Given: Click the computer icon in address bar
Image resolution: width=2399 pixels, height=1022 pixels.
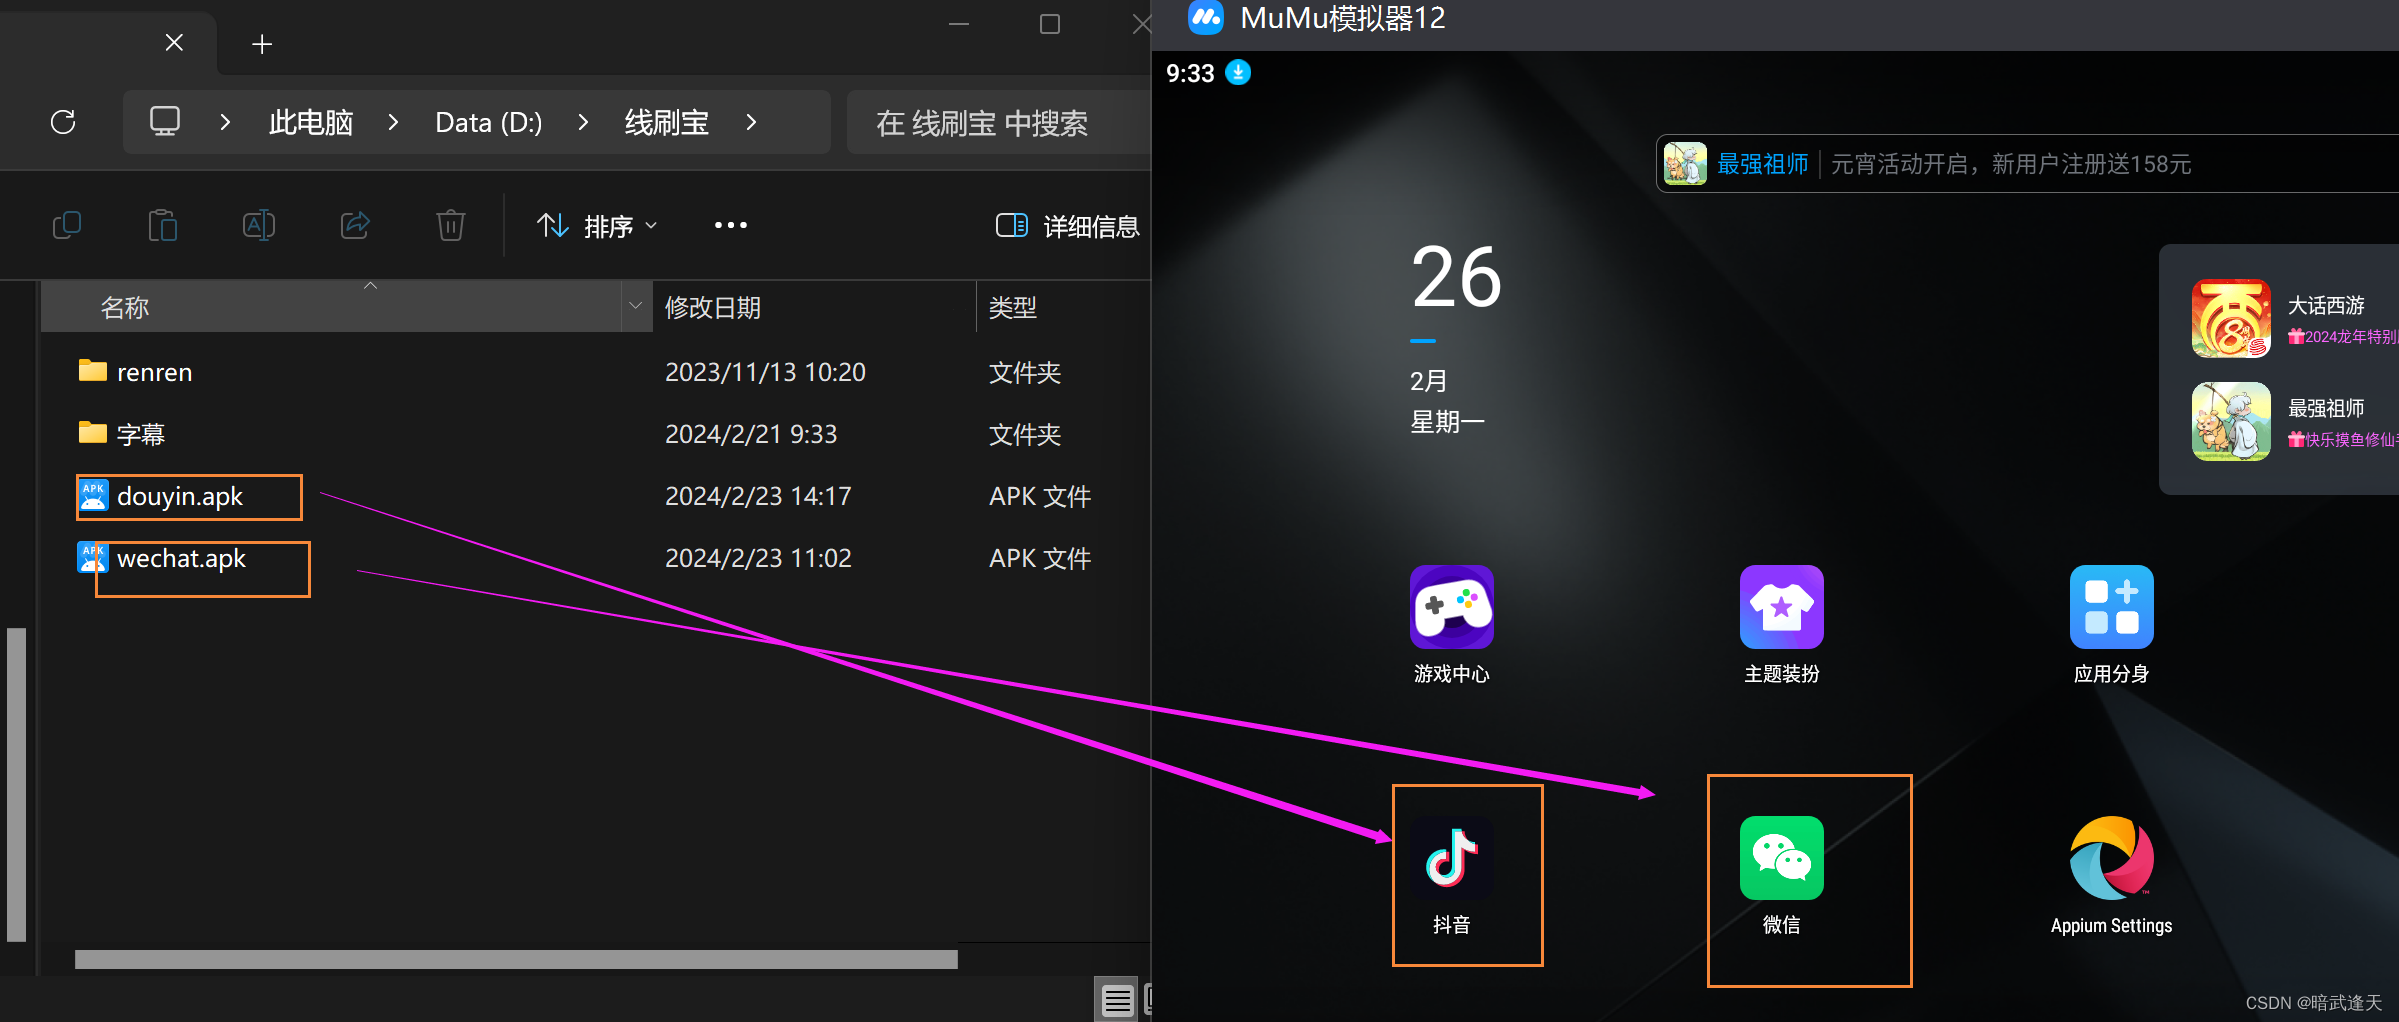Looking at the screenshot, I should click(165, 122).
